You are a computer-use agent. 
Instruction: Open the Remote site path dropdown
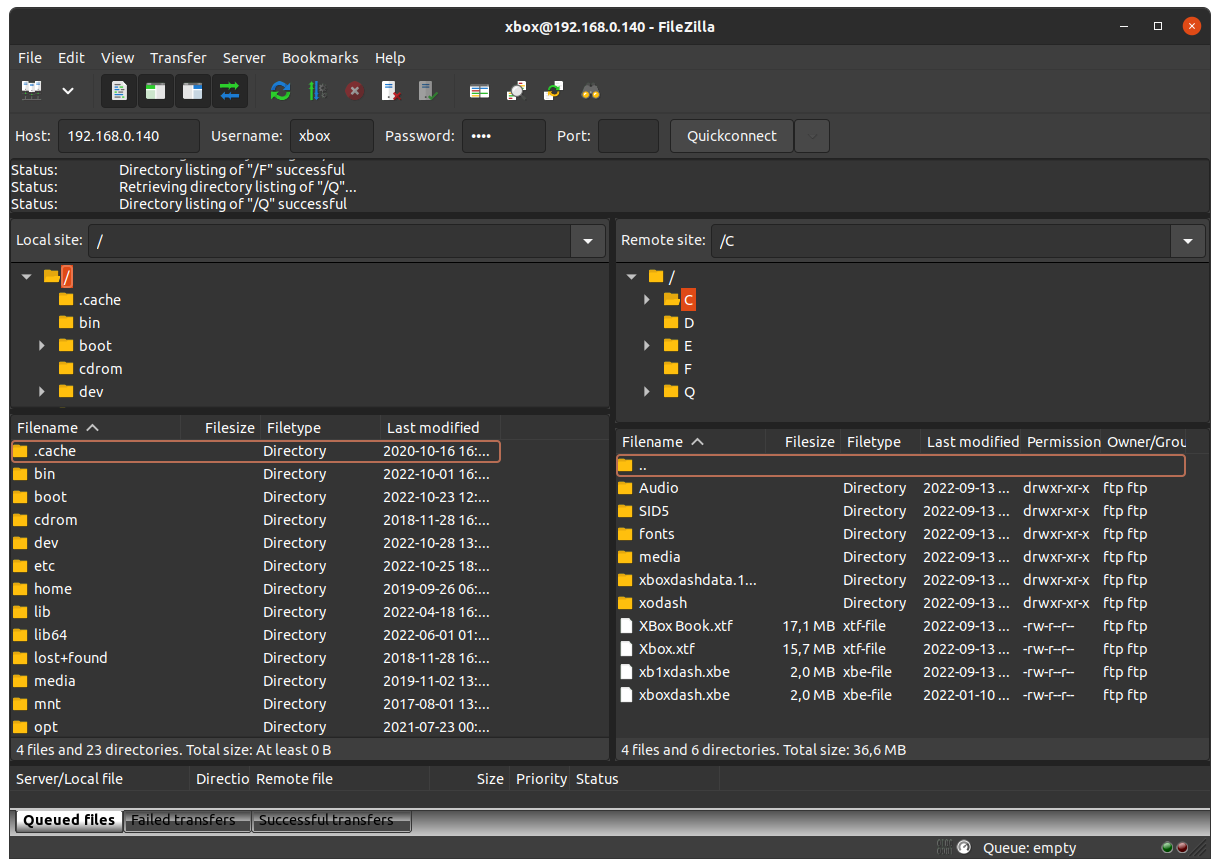click(x=1188, y=241)
